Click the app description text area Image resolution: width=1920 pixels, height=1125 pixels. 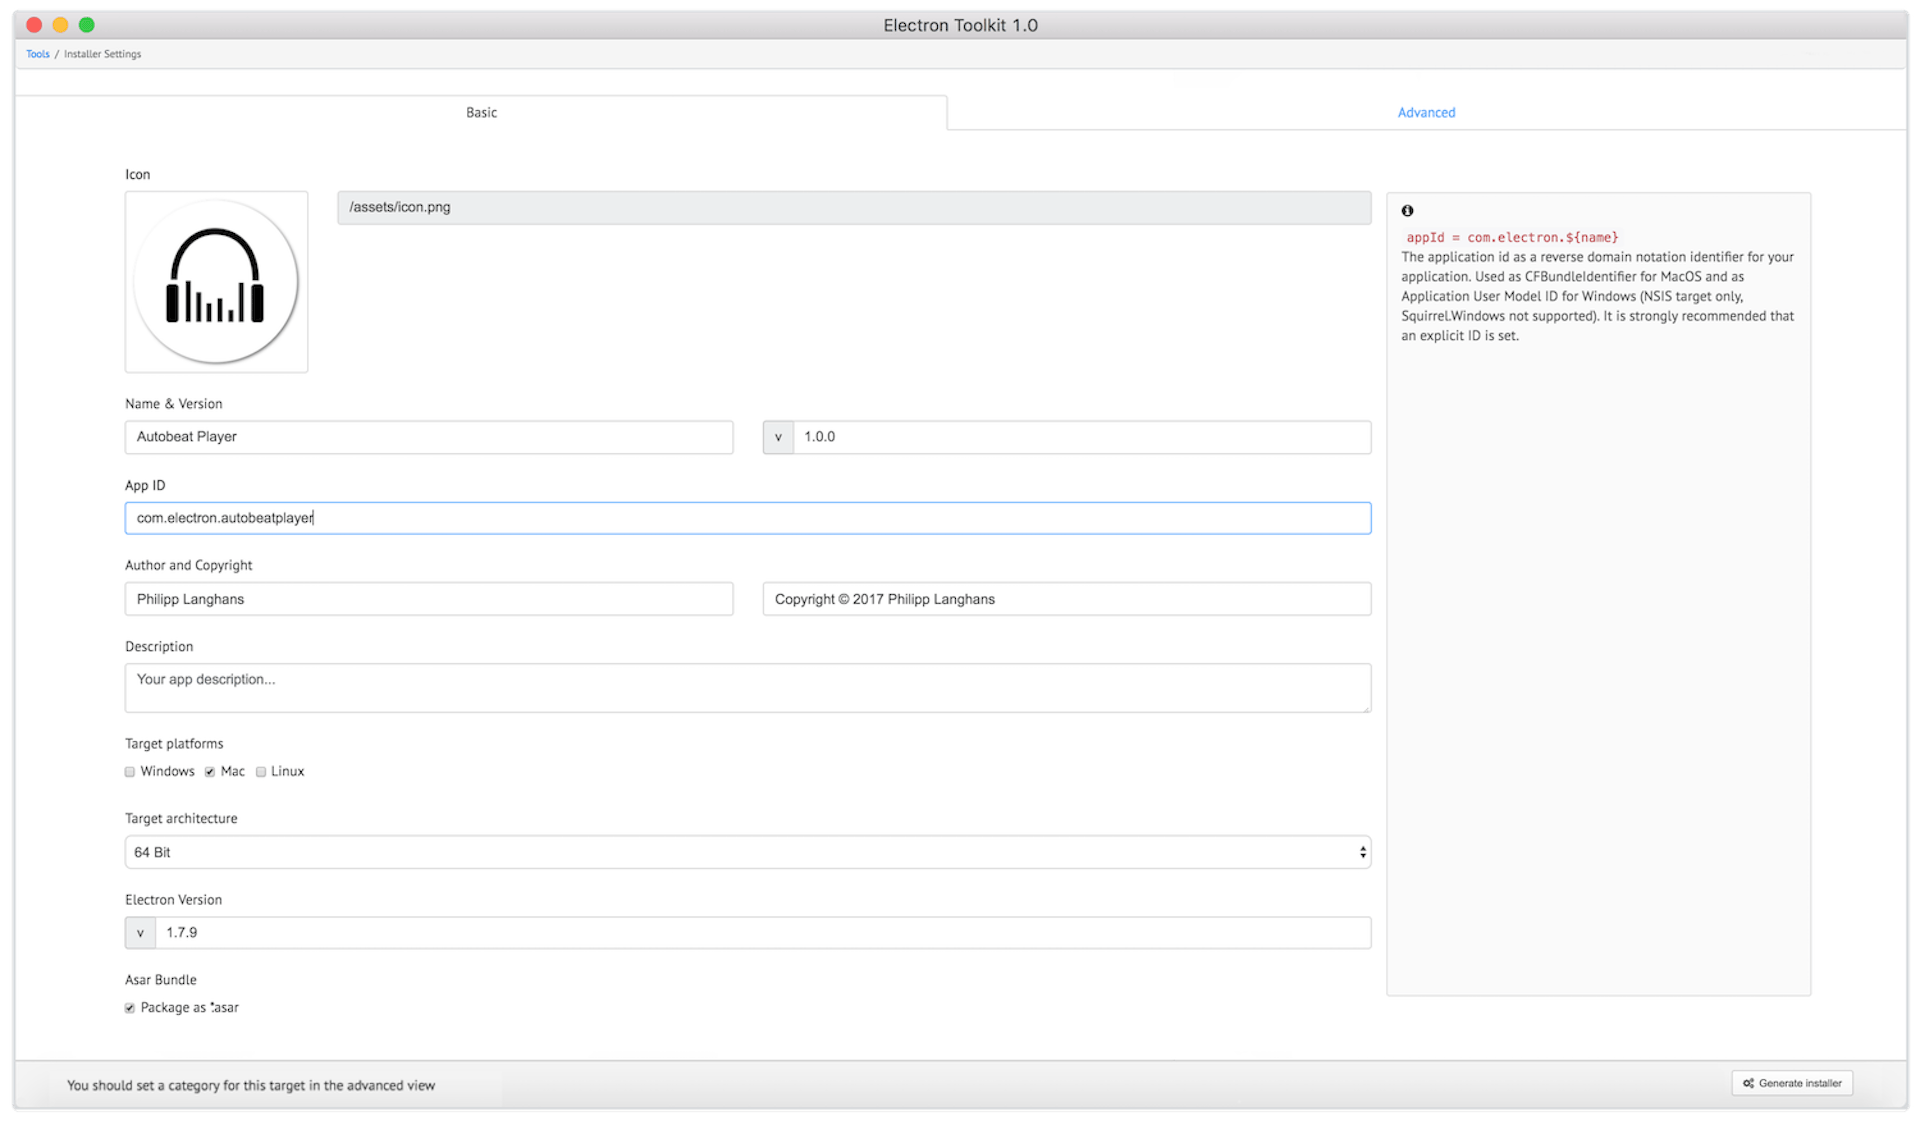click(748, 688)
